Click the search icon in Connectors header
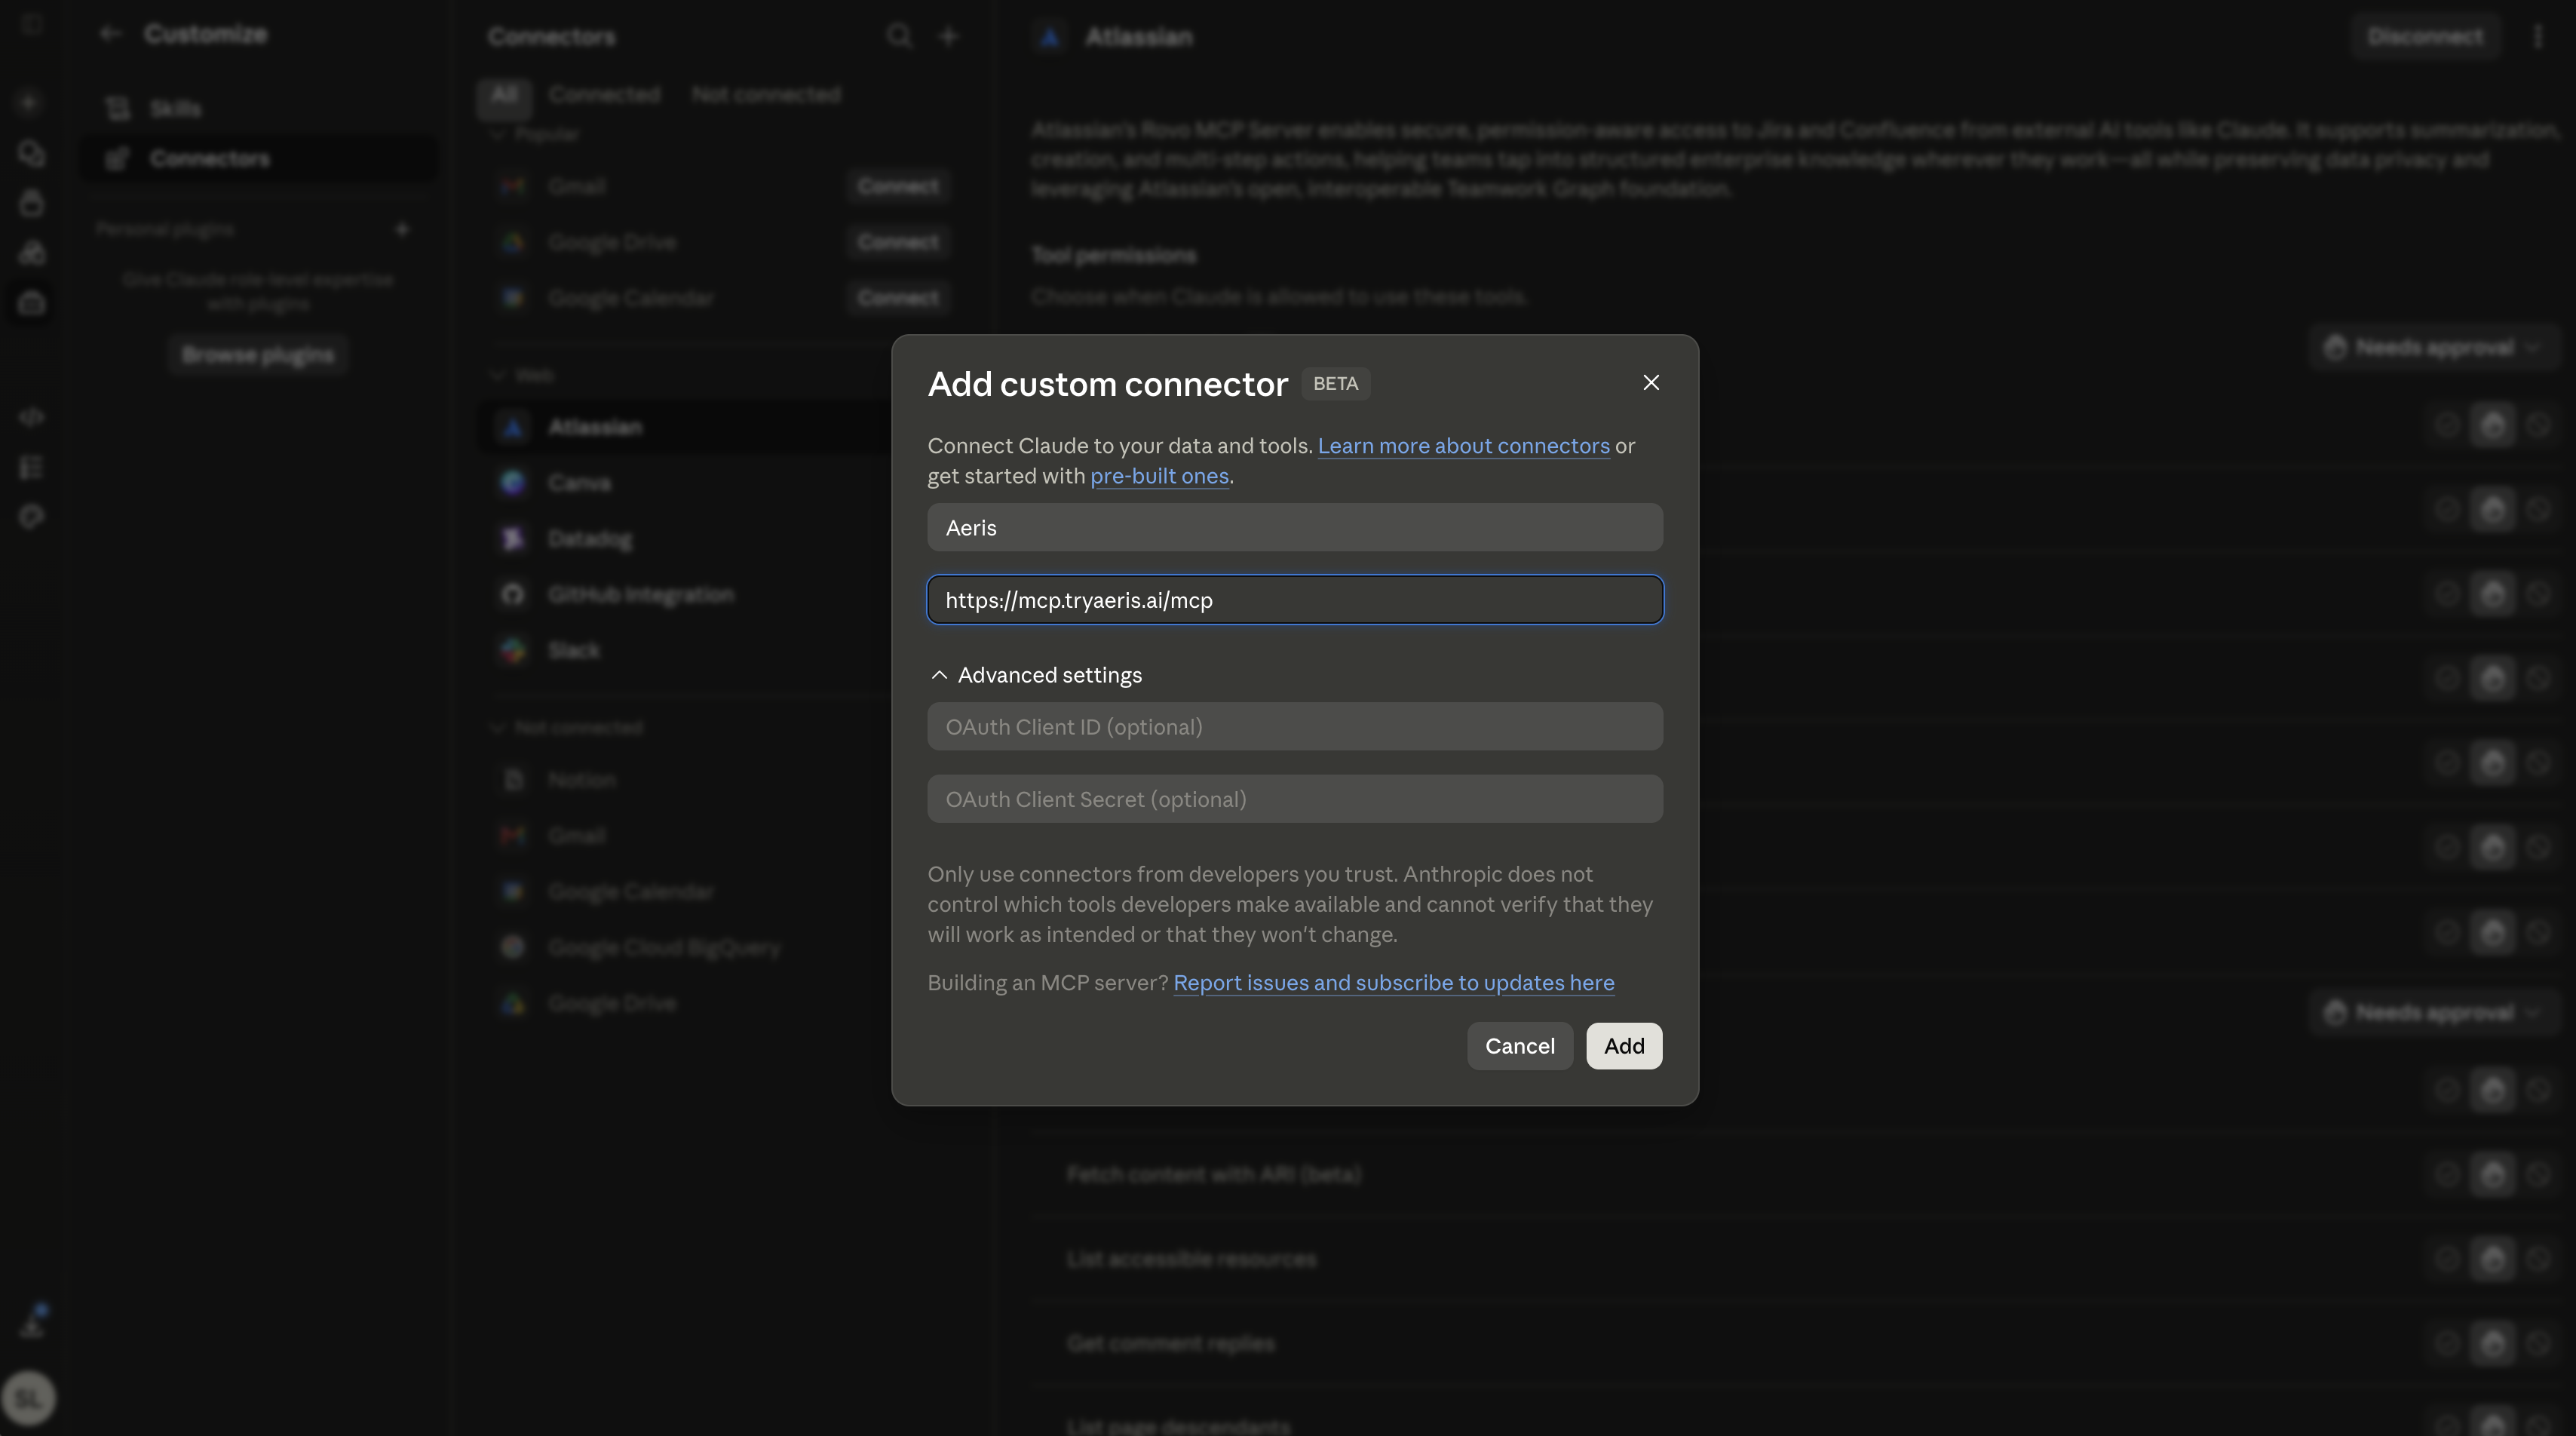This screenshot has height=1436, width=2576. point(899,37)
